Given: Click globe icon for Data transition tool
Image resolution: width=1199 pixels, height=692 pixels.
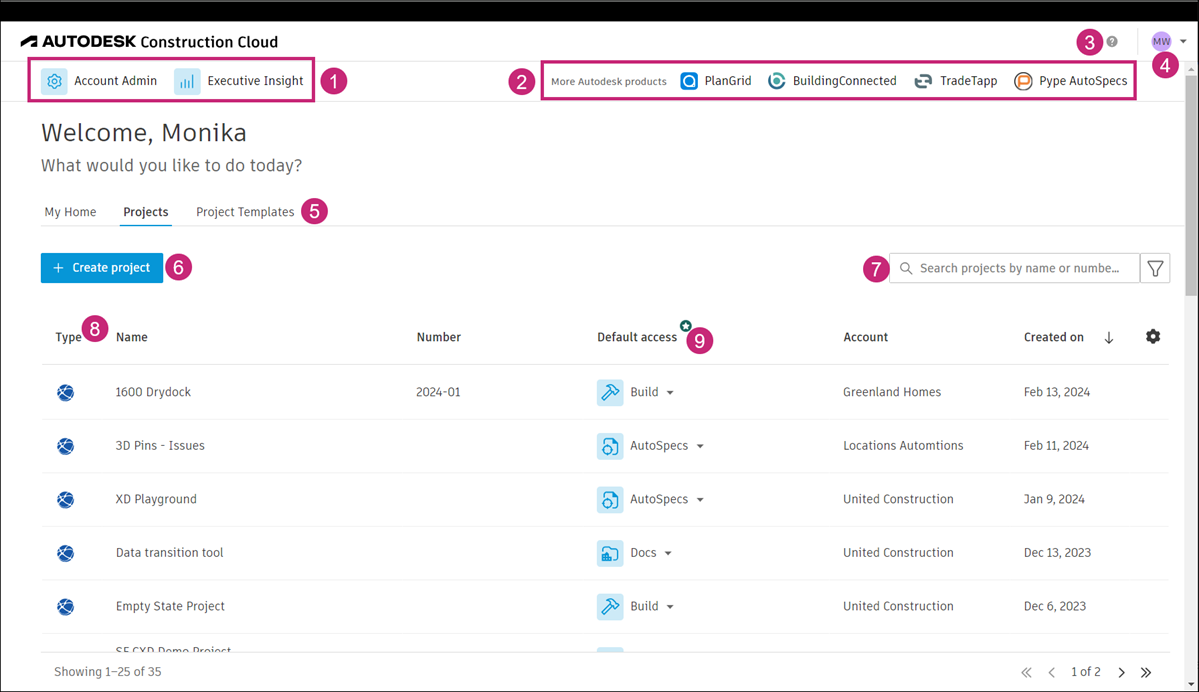Looking at the screenshot, I should (66, 553).
